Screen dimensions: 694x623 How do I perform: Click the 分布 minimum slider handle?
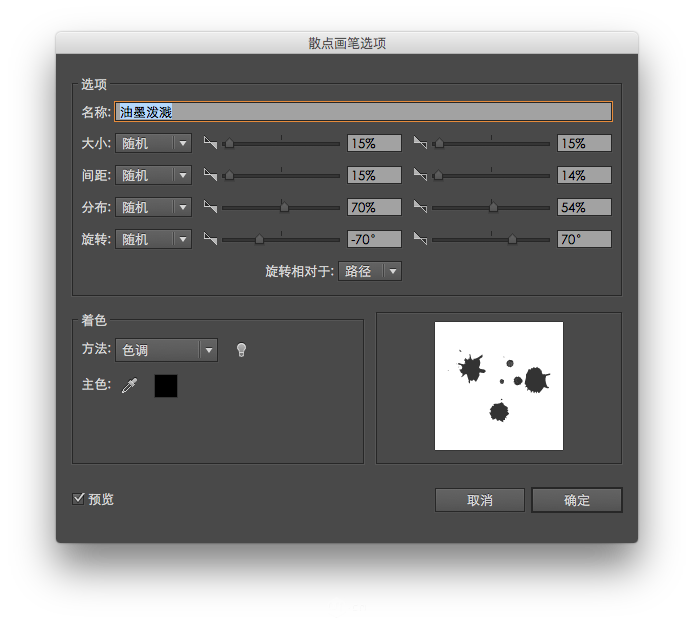284,207
